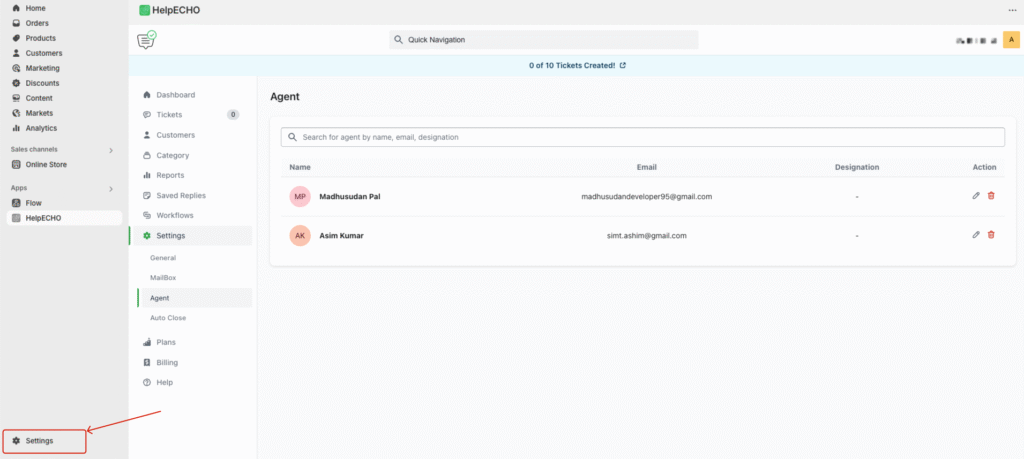Click edit pencil icon for Madhusudan Pal

976,196
